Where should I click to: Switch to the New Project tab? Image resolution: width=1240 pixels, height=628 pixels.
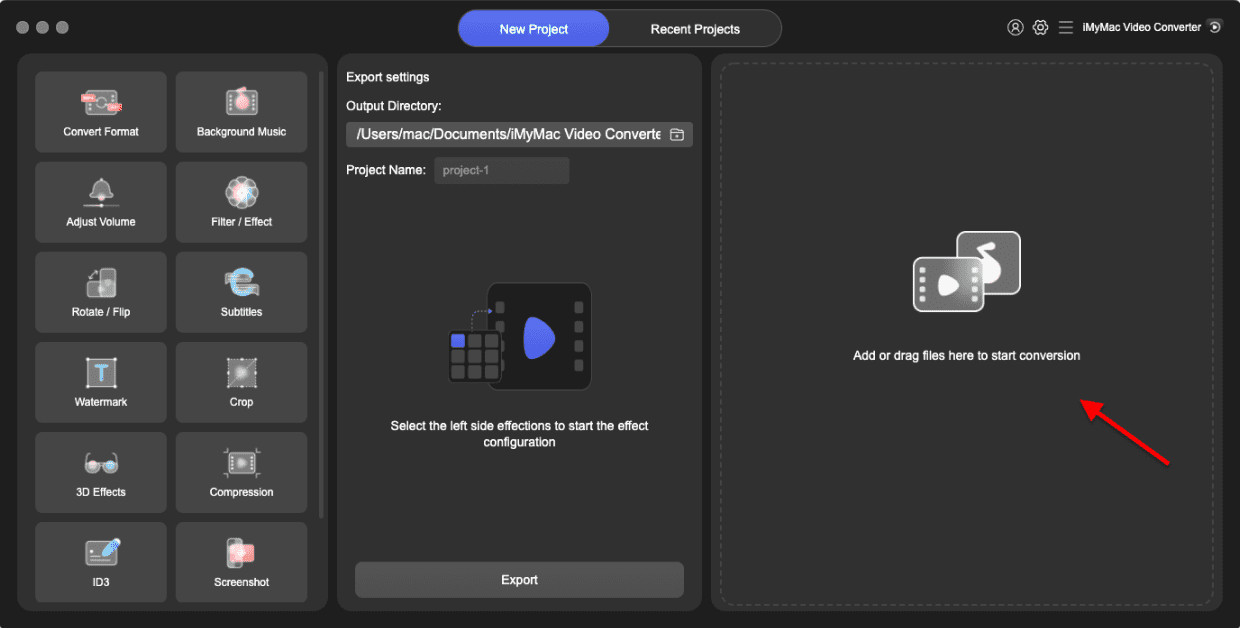(x=534, y=29)
